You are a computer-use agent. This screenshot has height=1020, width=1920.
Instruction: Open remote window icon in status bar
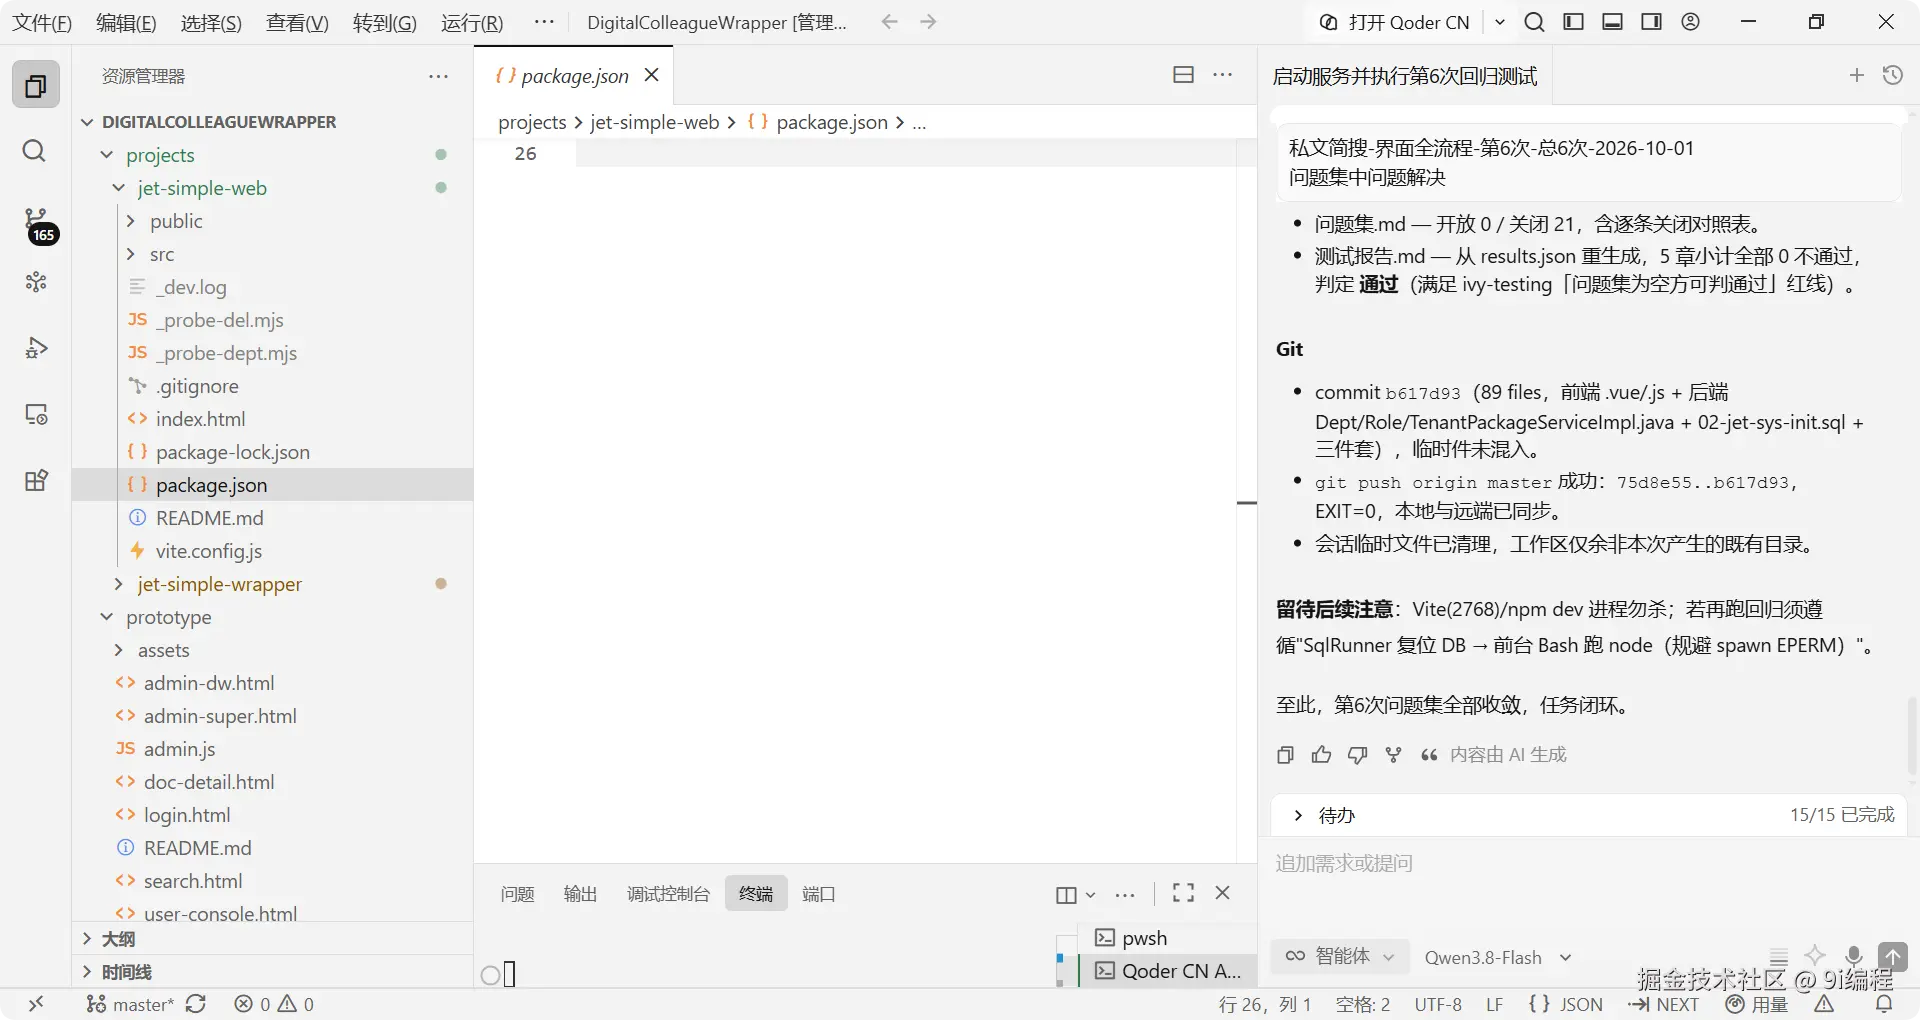click(x=36, y=1004)
